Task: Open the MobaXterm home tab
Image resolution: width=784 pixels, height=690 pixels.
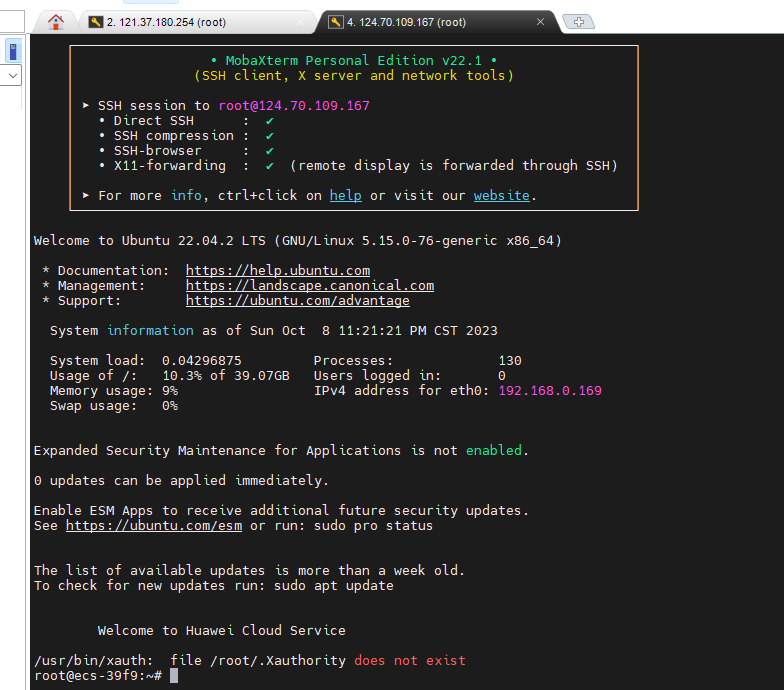Action: point(56,22)
